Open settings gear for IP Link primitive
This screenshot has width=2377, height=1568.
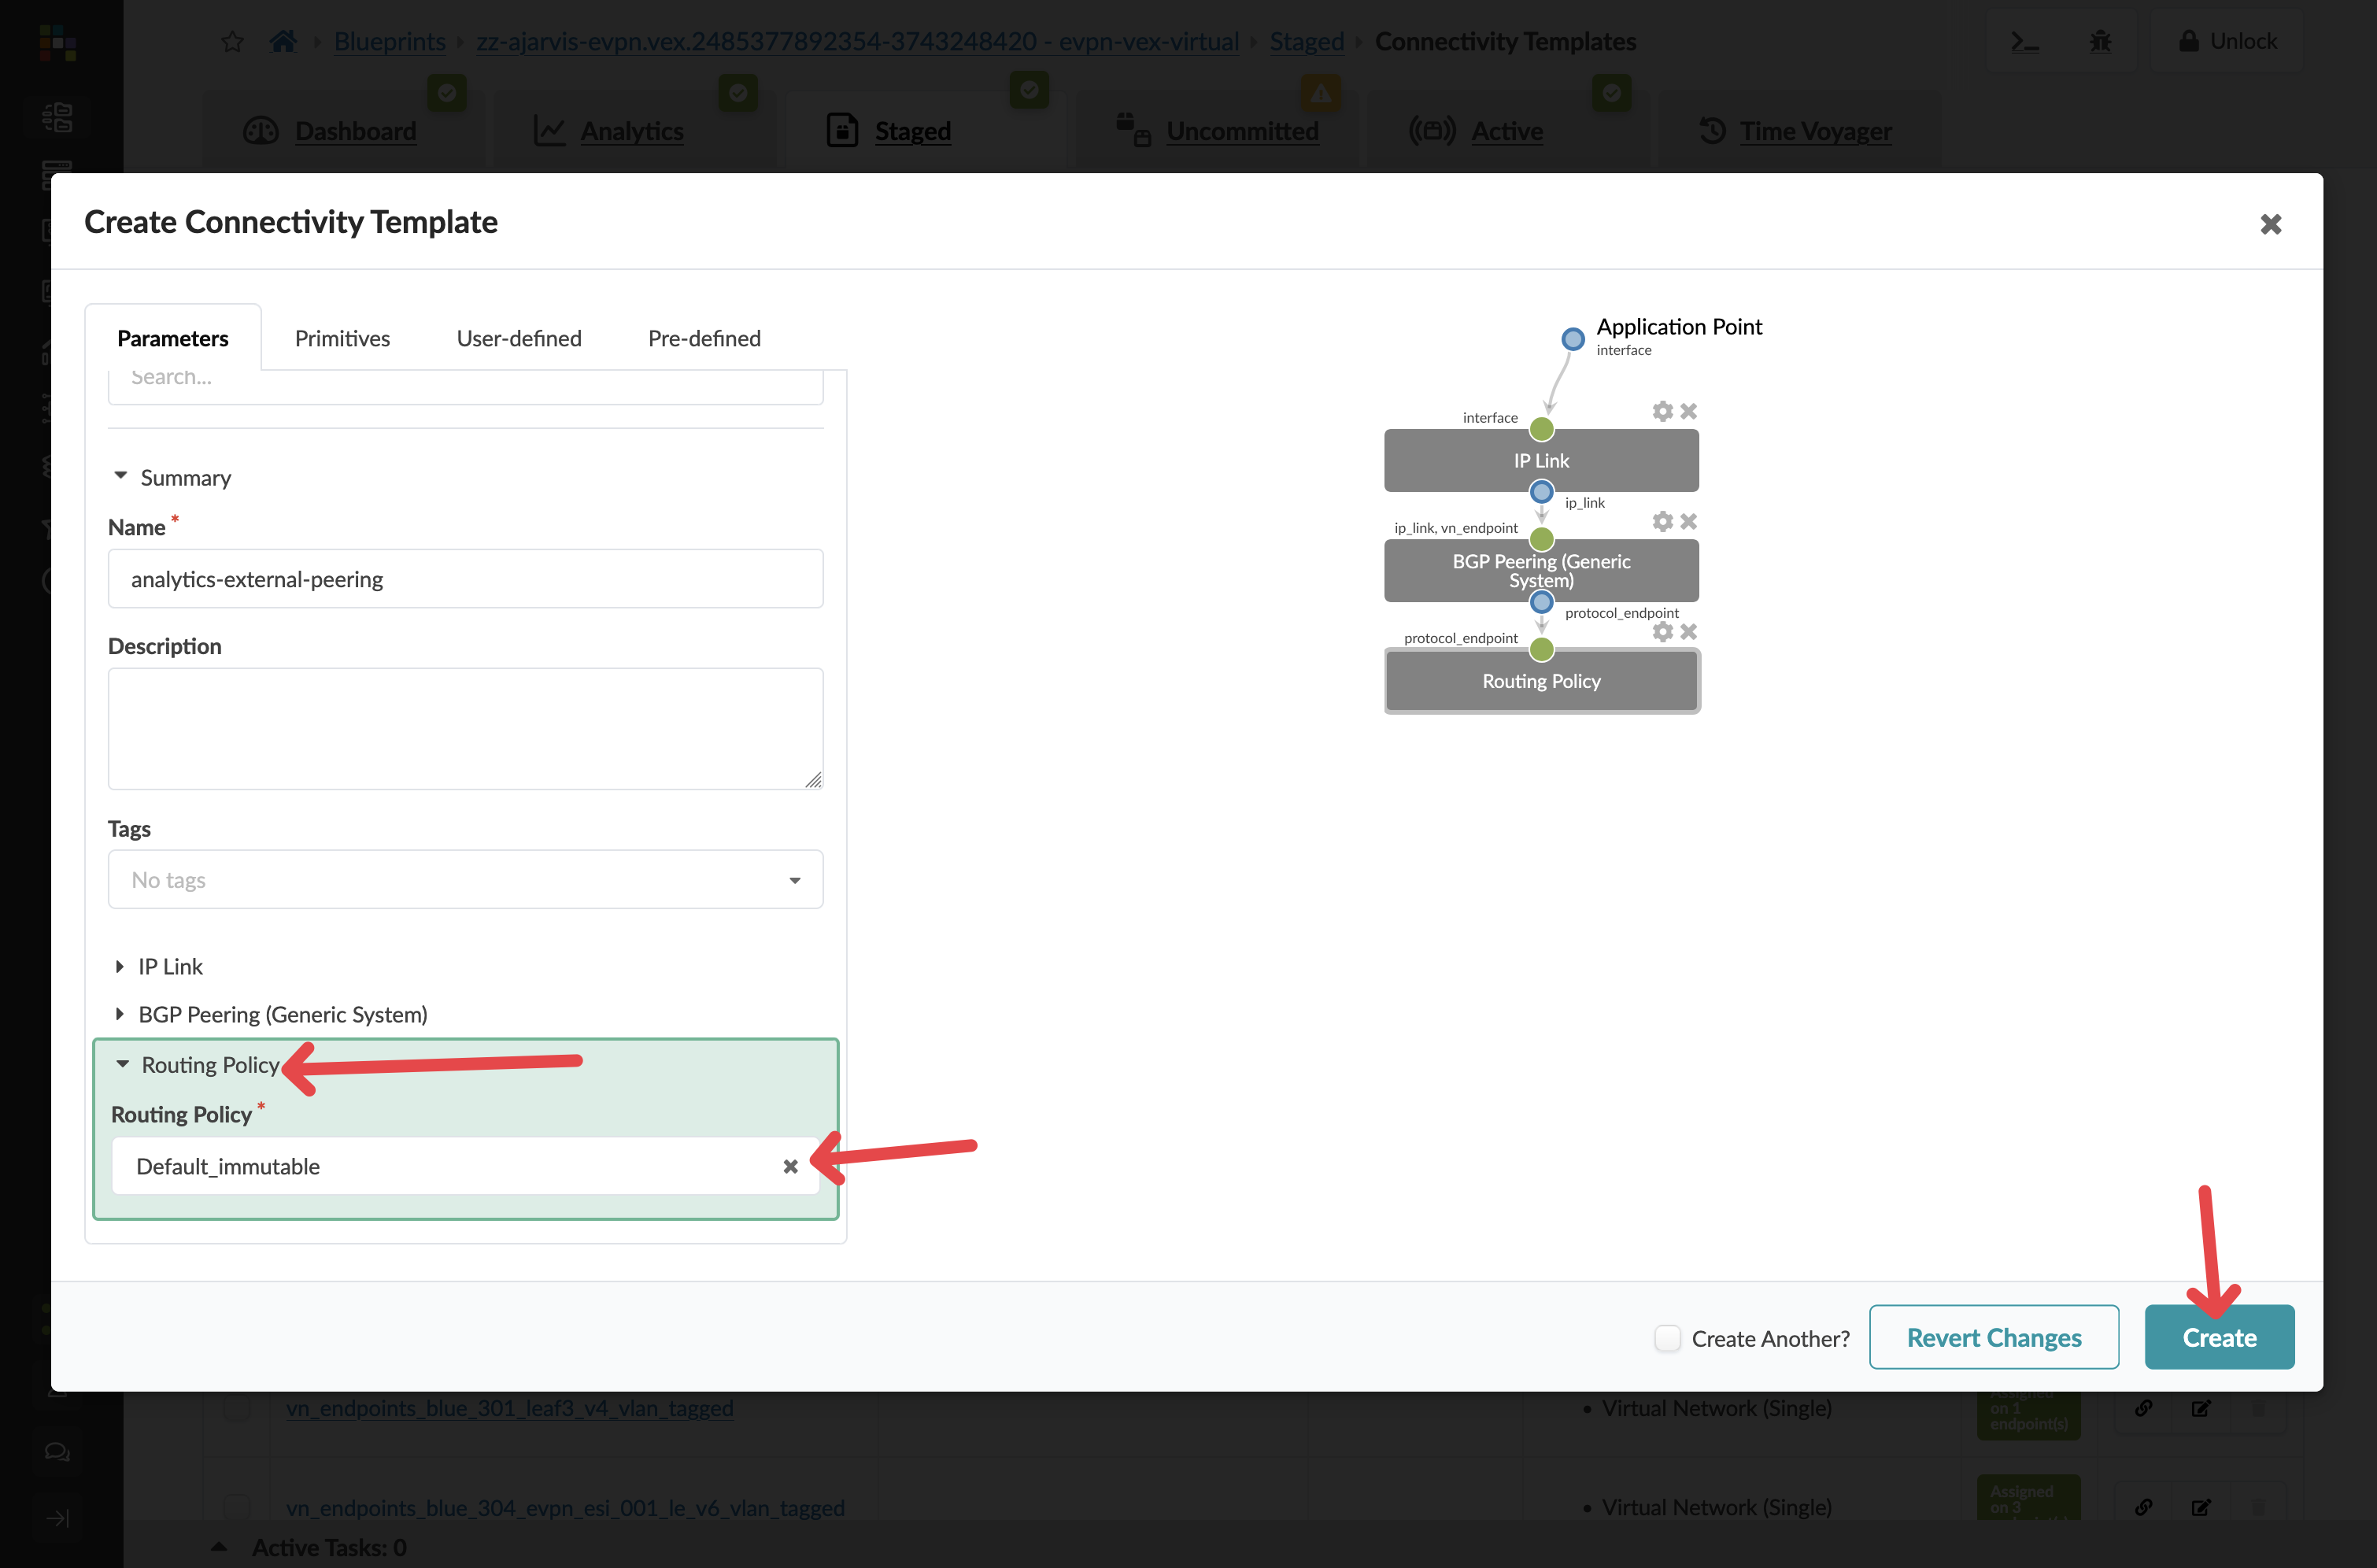pos(1662,411)
